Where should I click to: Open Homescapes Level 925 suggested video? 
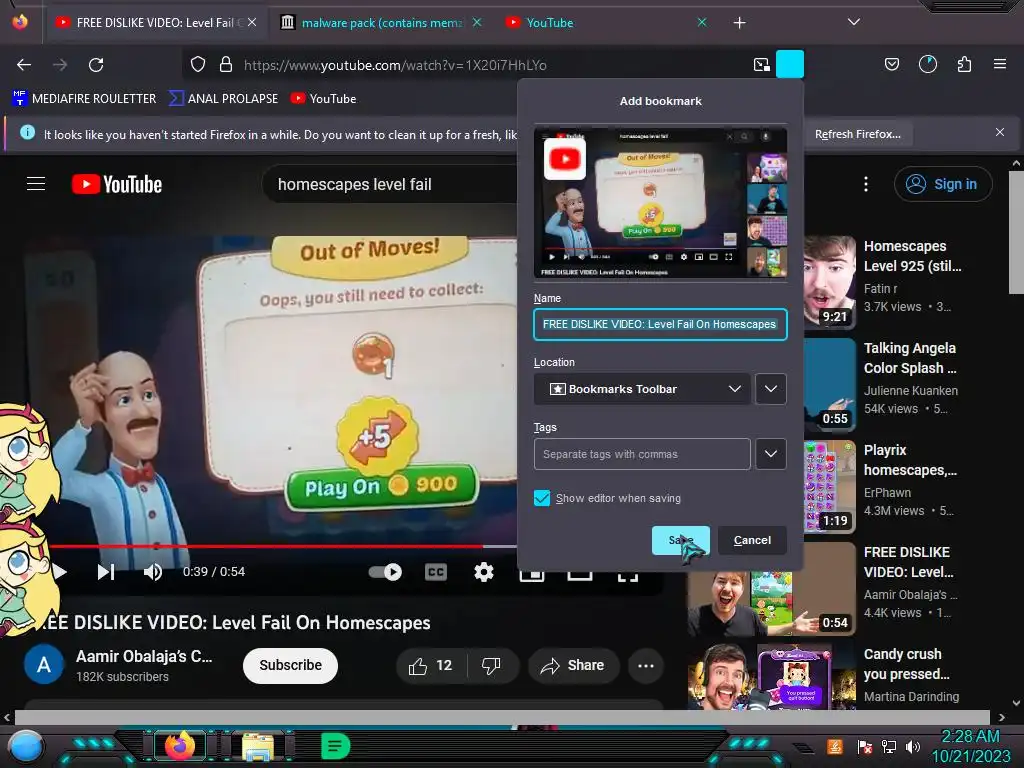[x=912, y=256]
